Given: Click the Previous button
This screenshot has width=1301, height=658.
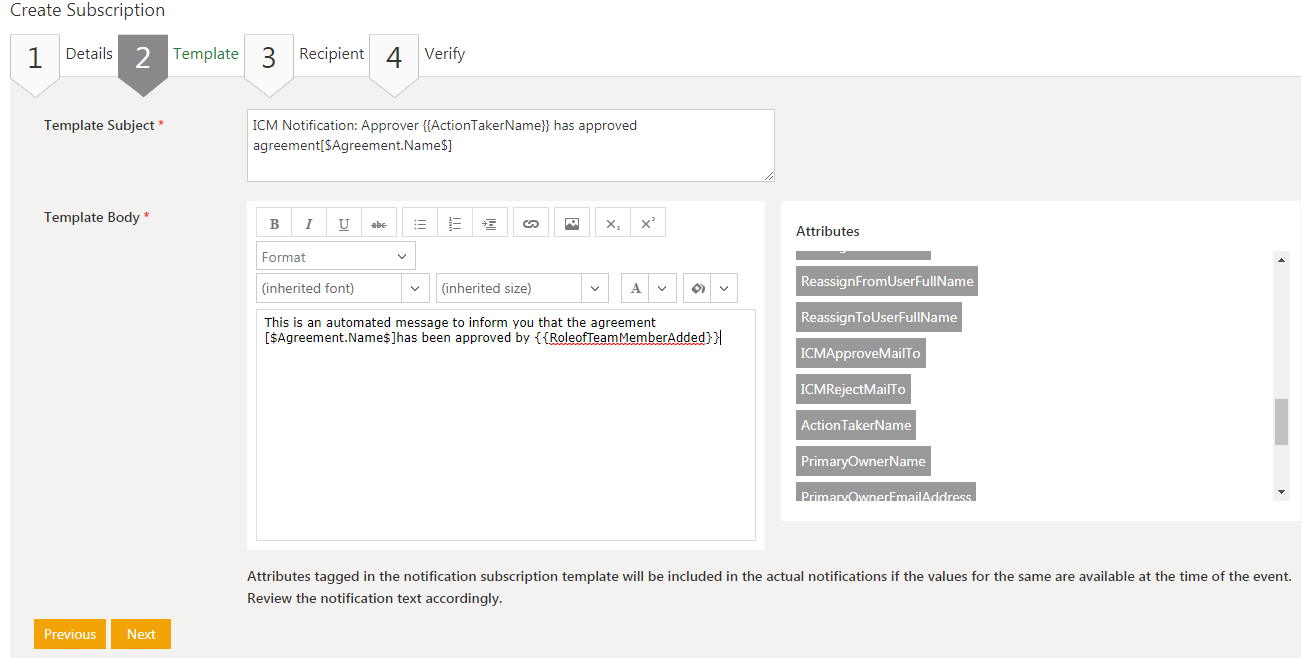Looking at the screenshot, I should tap(69, 633).
